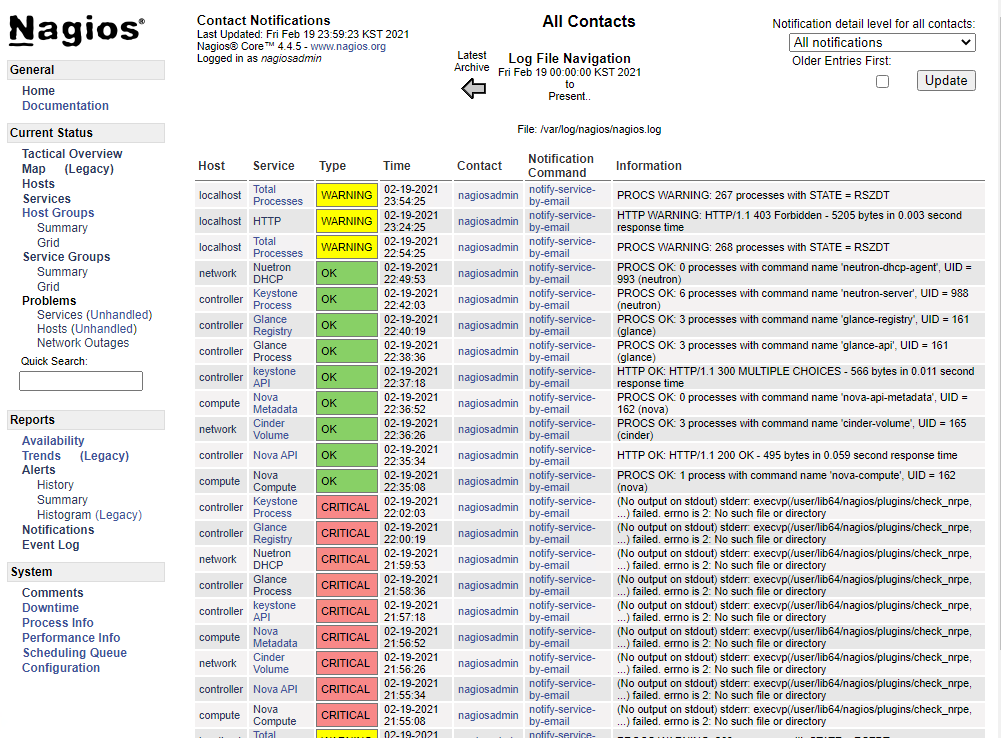Open Host Groups Grid
The height and width of the screenshot is (738, 1001).
(48, 243)
